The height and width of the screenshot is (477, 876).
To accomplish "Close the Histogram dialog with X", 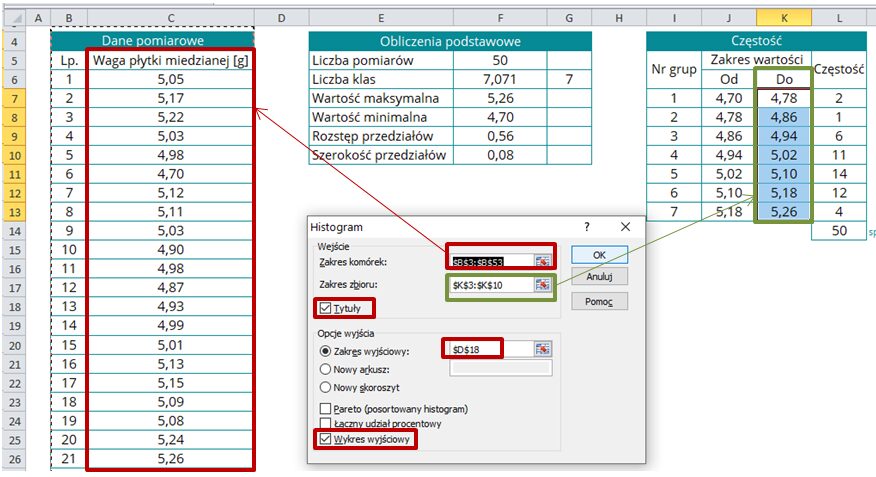I will pos(625,227).
